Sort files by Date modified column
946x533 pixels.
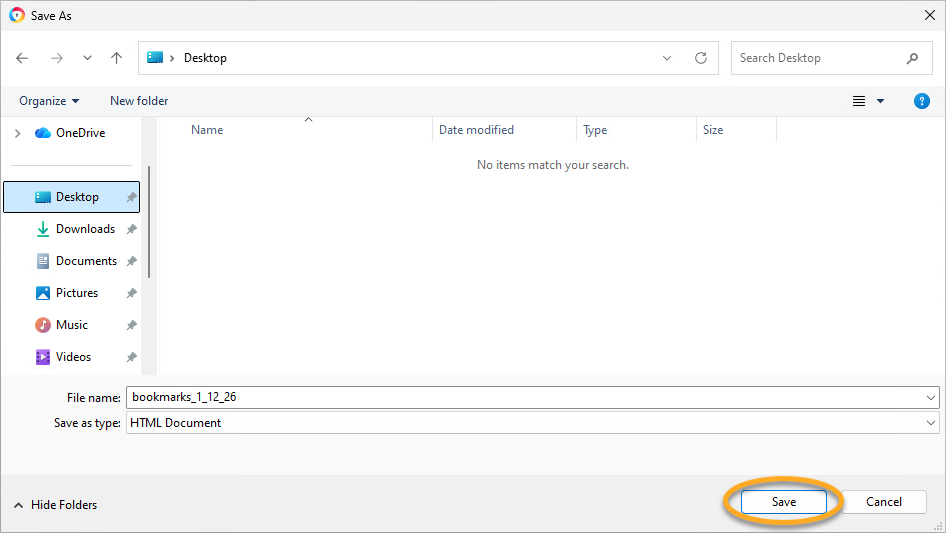(476, 130)
